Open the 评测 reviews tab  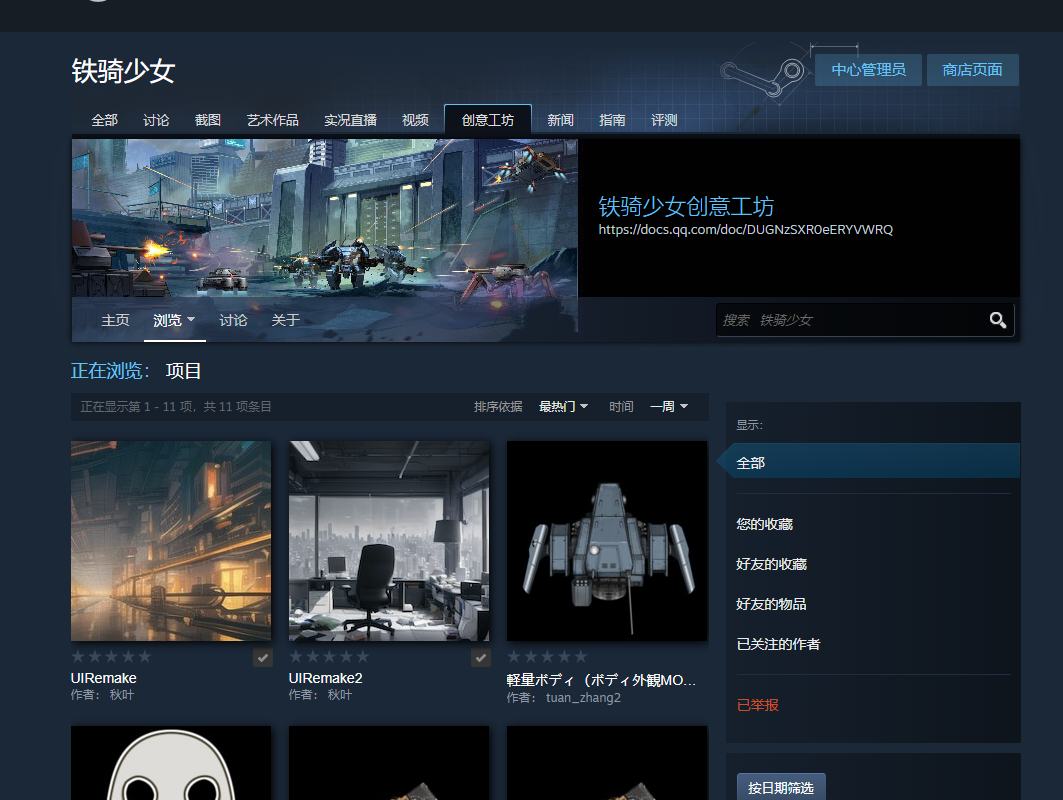pos(664,120)
